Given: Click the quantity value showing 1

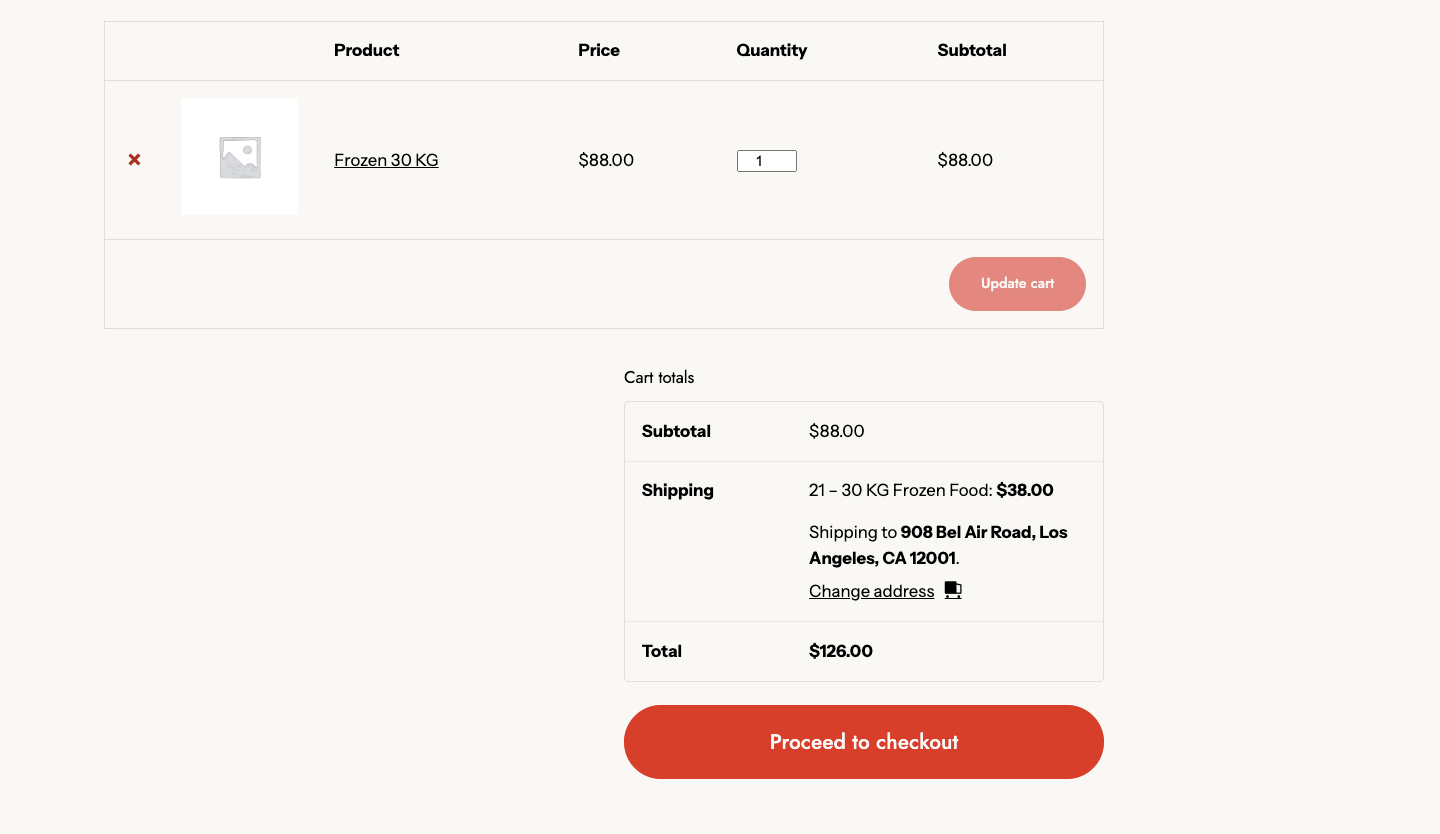Looking at the screenshot, I should coord(766,160).
